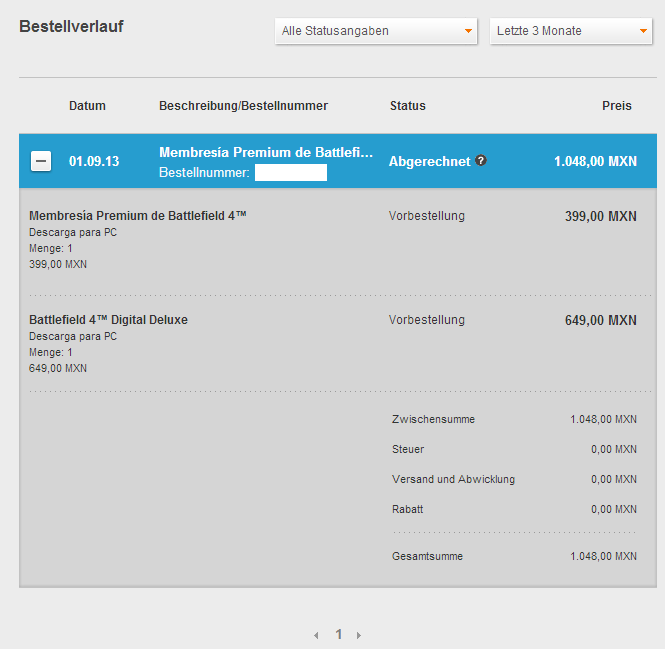Click the Zwischensumme label
Viewport: 665px width, 649px height.
click(433, 419)
